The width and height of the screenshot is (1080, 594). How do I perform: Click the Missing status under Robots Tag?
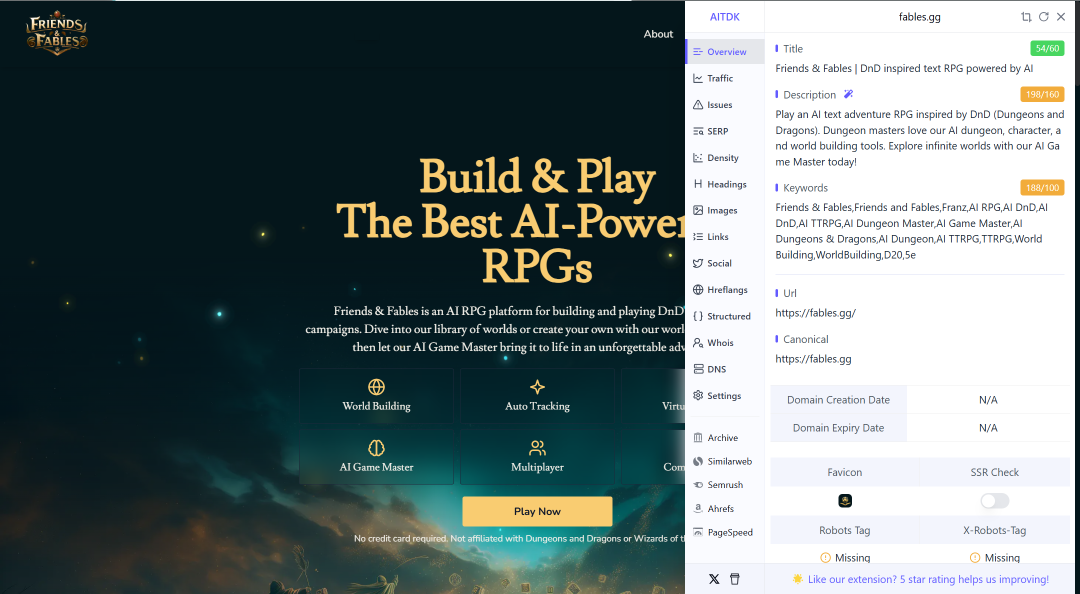click(x=844, y=558)
